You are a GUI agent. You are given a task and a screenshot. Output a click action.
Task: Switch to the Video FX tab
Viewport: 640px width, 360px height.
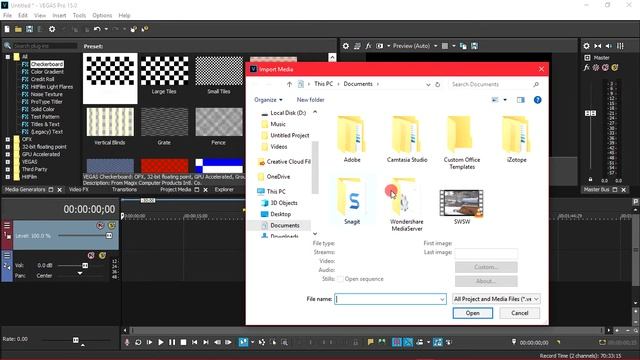78,189
